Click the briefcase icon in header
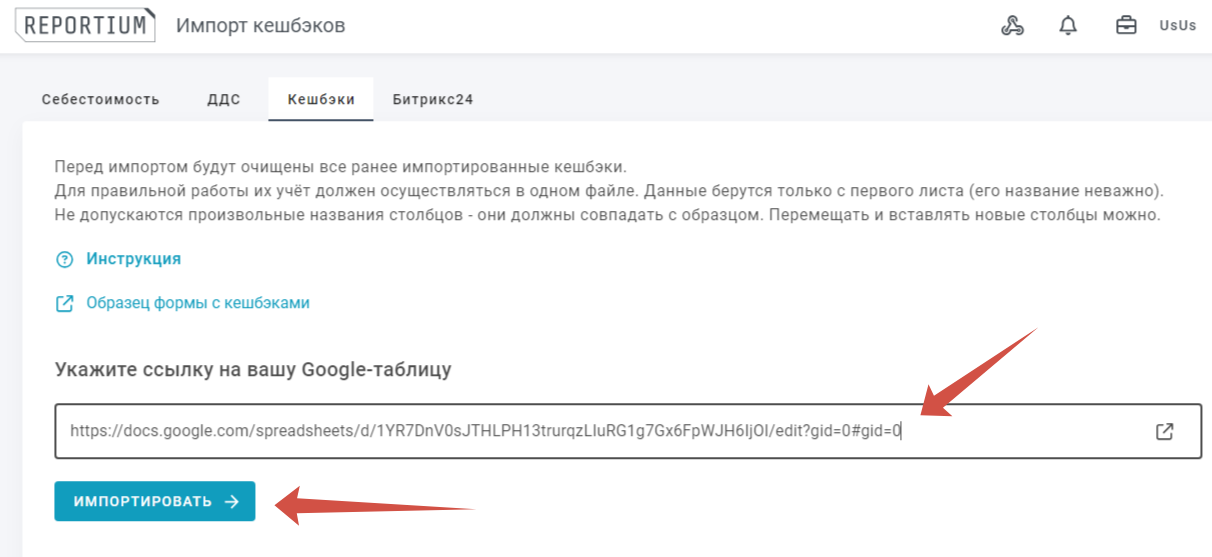 1126,26
